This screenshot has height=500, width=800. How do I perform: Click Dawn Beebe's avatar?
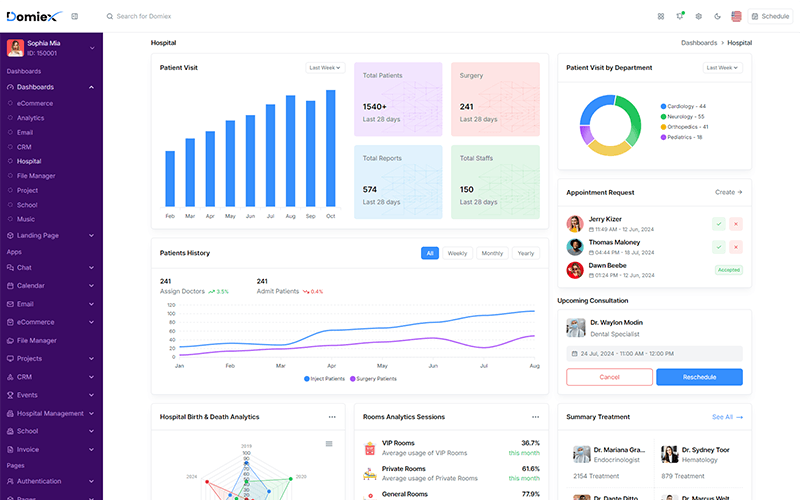(575, 270)
